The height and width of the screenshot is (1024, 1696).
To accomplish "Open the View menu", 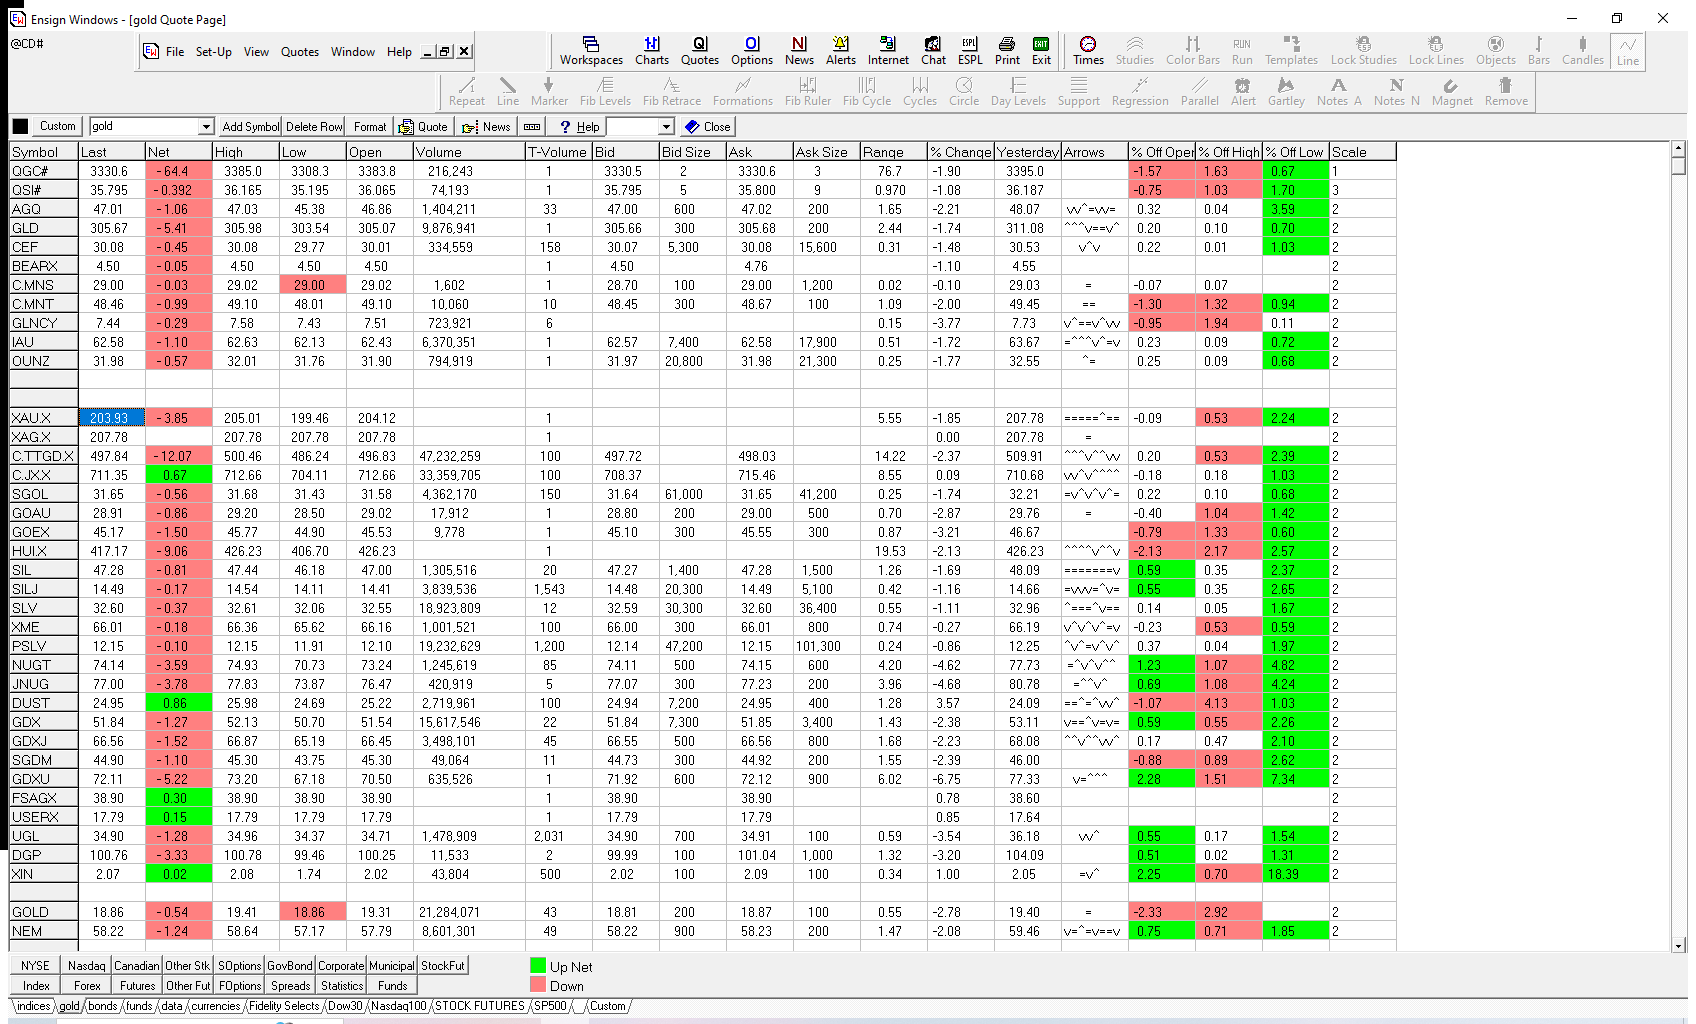I will [256, 52].
